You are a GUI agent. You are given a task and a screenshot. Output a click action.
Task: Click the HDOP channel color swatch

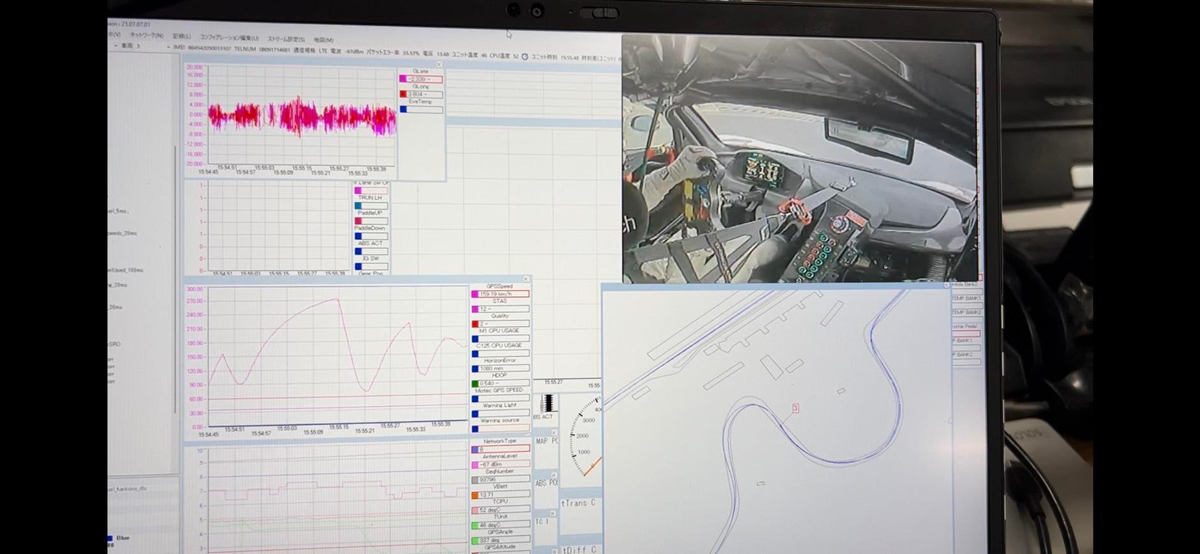click(475, 383)
